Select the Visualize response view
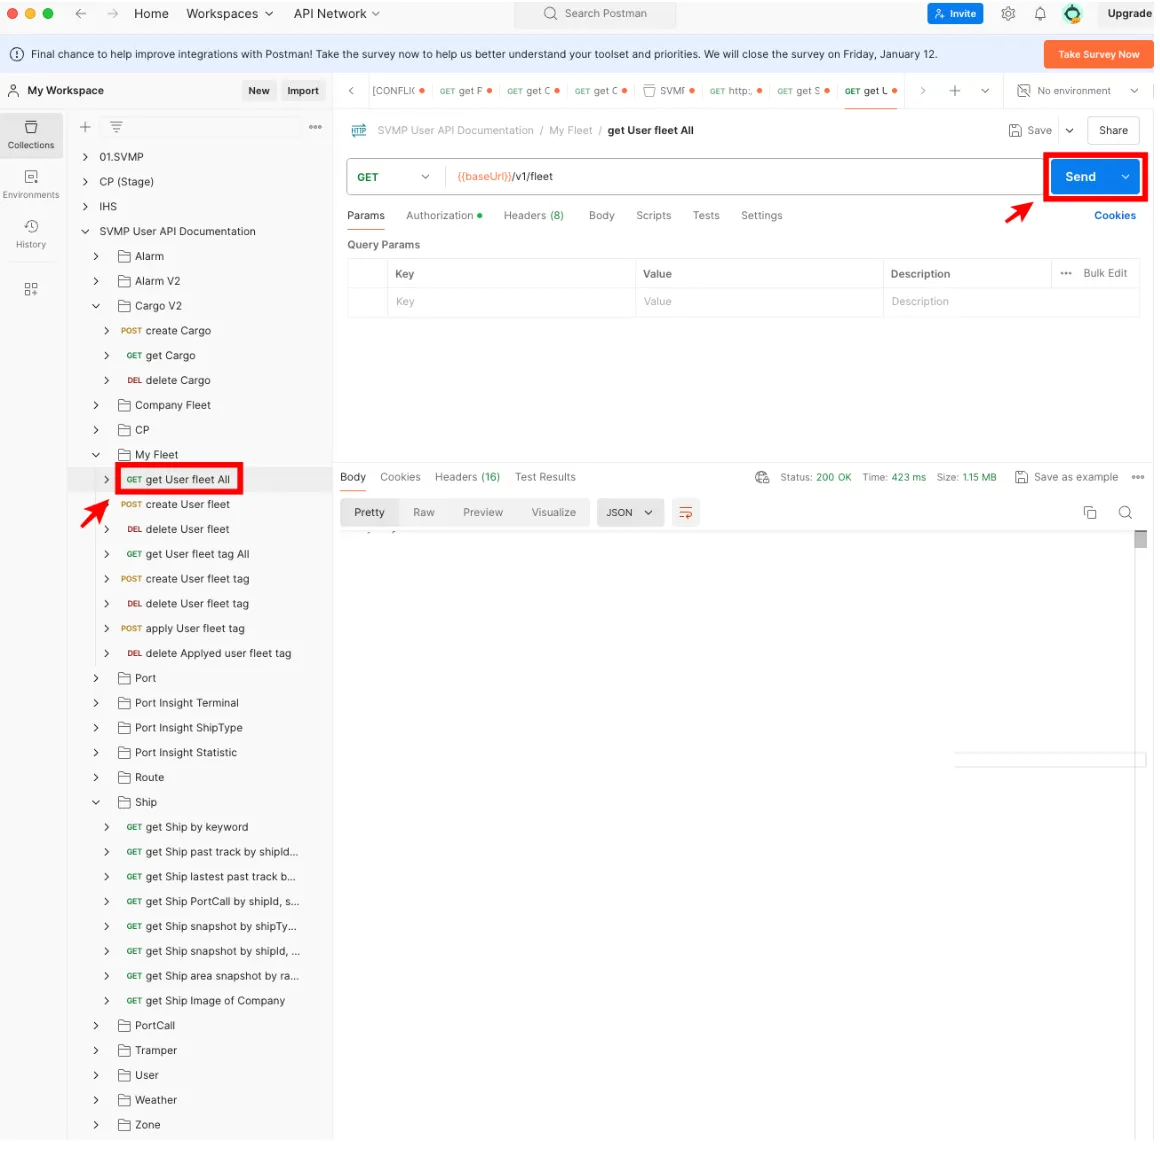This screenshot has width=1160, height=1158. tap(554, 514)
